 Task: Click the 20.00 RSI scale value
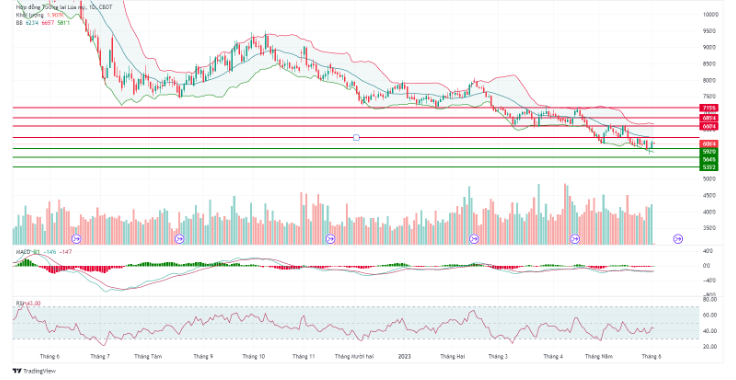pyautogui.click(x=710, y=347)
